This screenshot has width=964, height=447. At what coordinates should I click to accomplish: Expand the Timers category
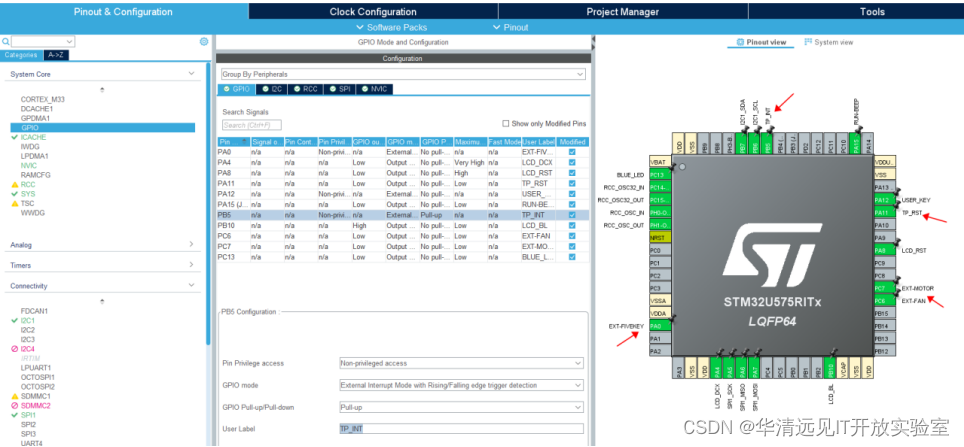click(191, 265)
